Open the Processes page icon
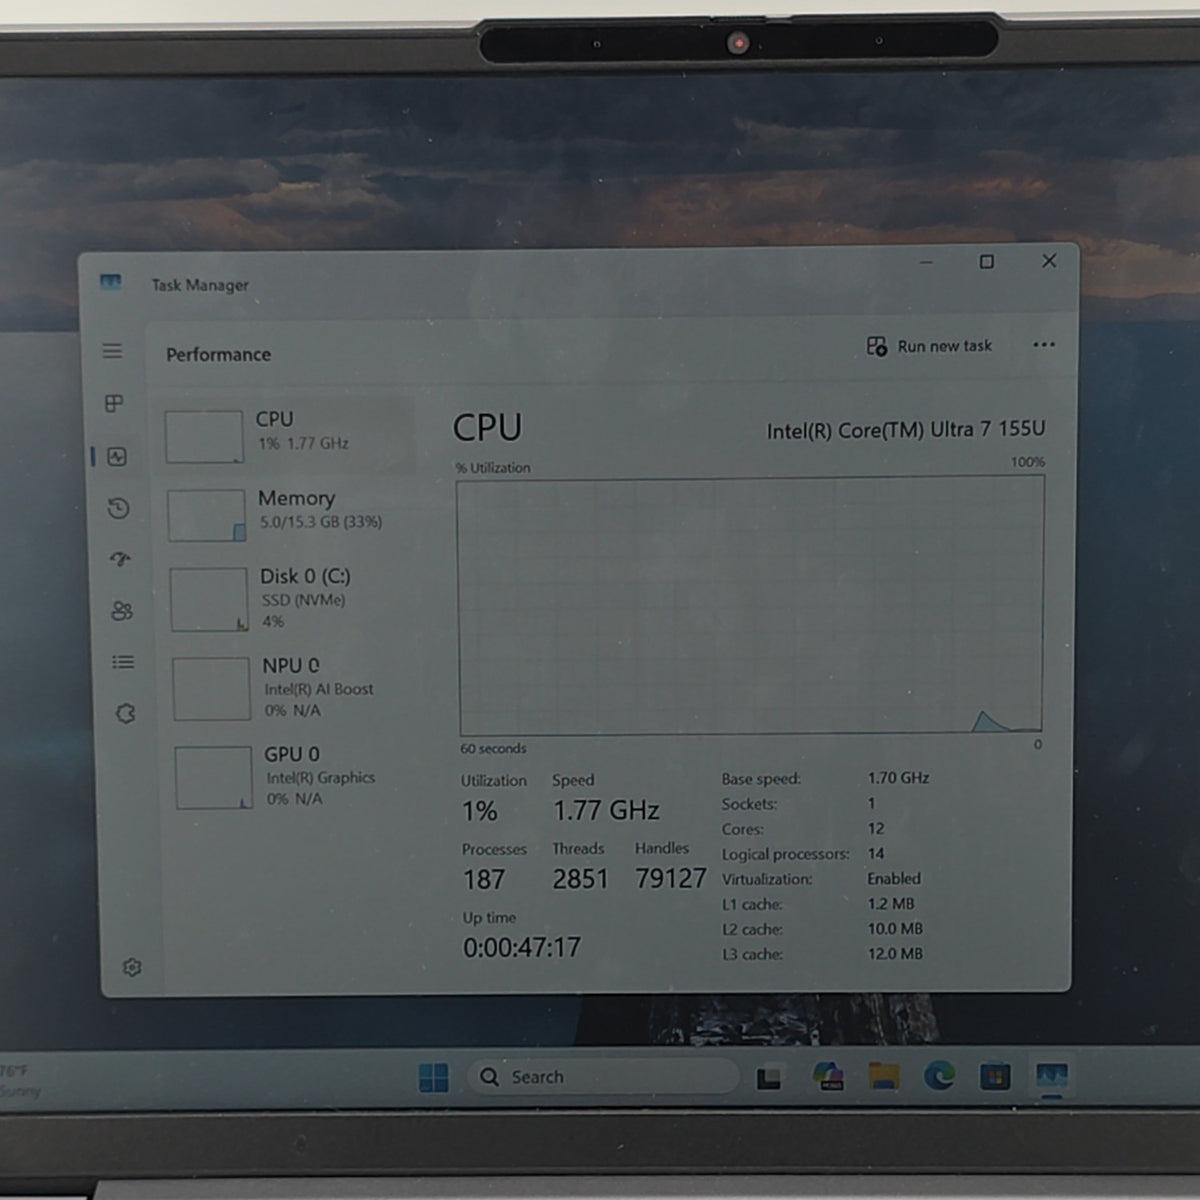The width and height of the screenshot is (1200, 1200). point(114,403)
